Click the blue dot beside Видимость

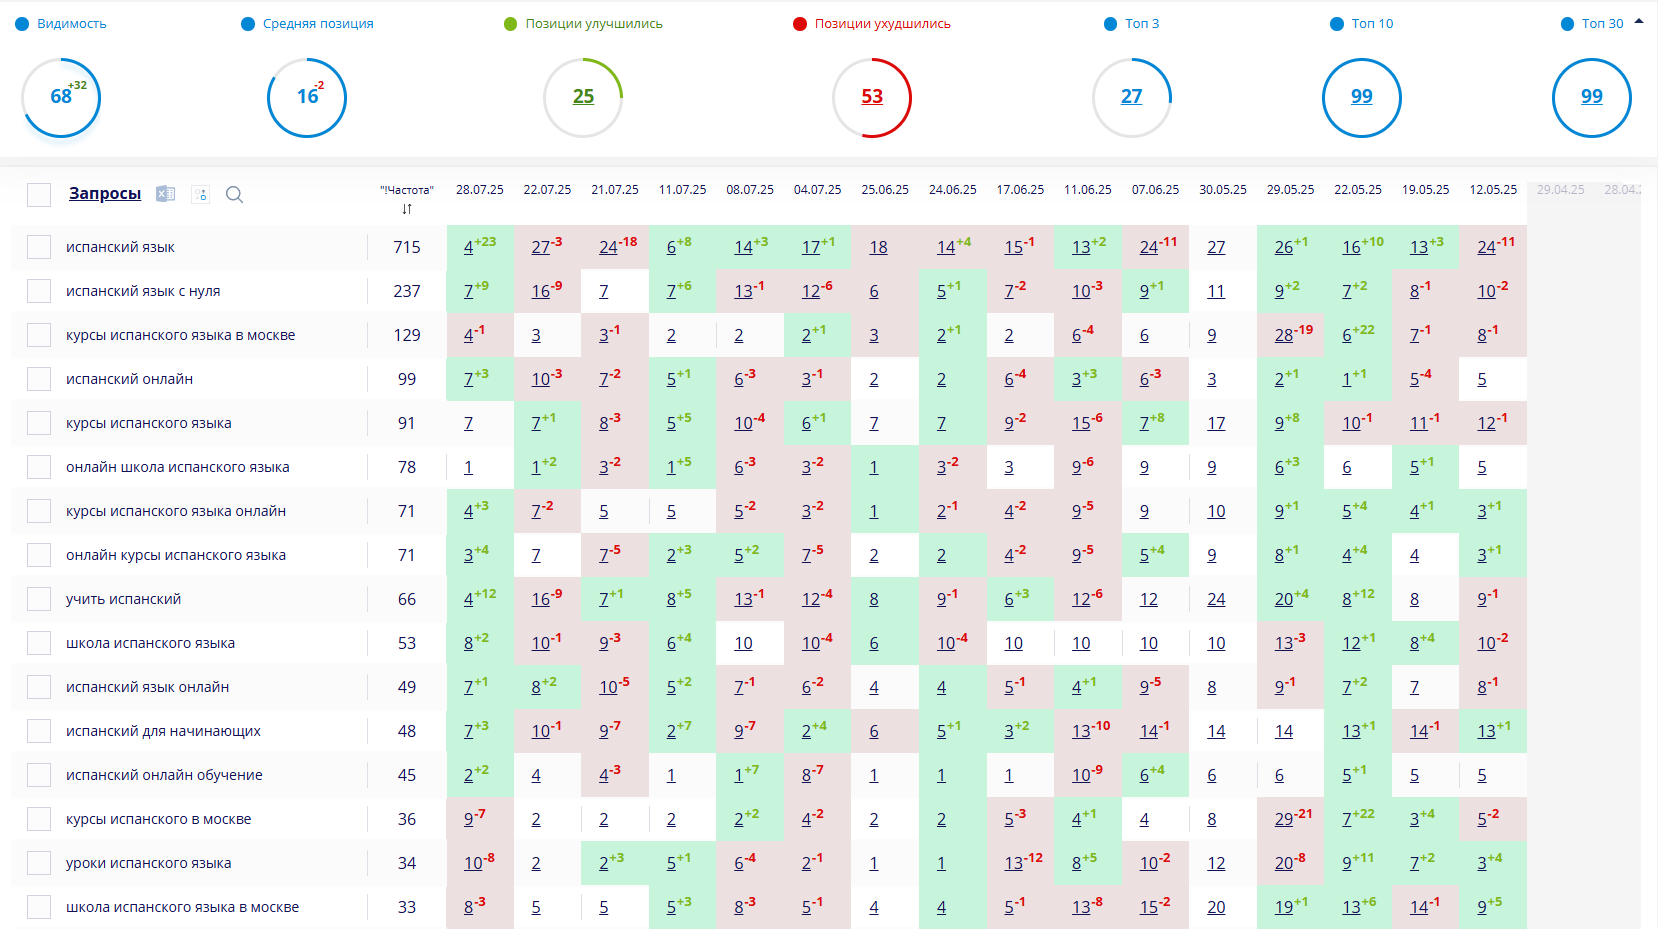coord(22,24)
